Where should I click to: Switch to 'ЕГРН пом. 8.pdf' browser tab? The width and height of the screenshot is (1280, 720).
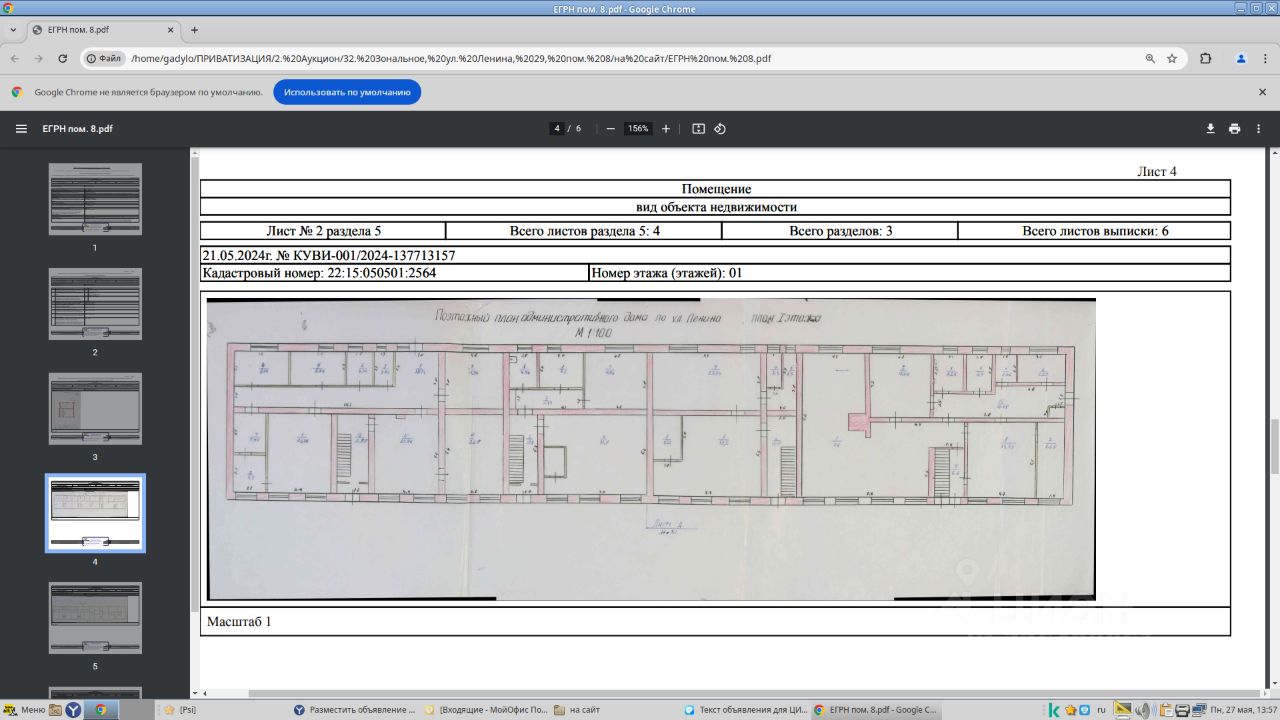click(x=100, y=30)
